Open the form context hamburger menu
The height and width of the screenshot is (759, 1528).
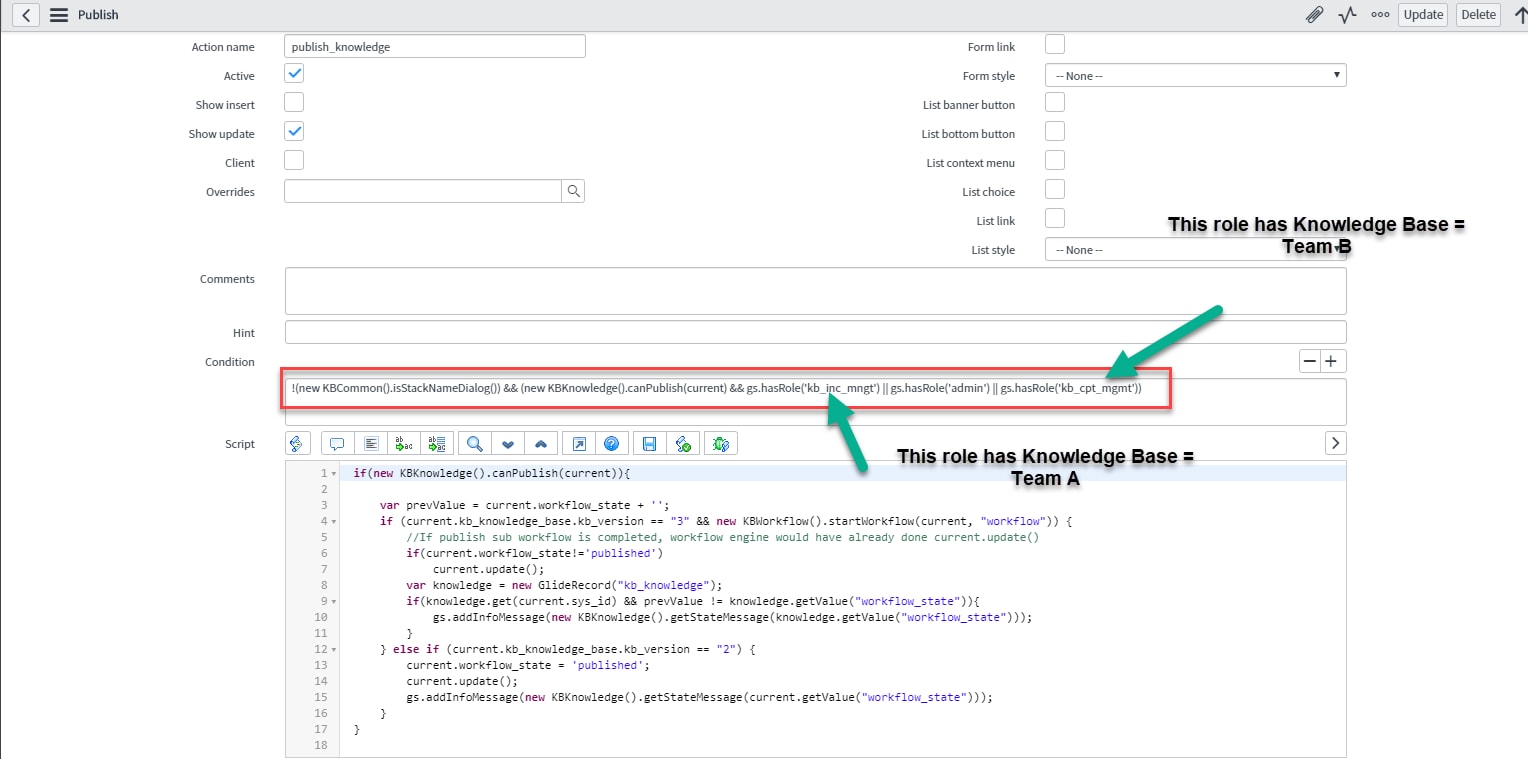(59, 15)
